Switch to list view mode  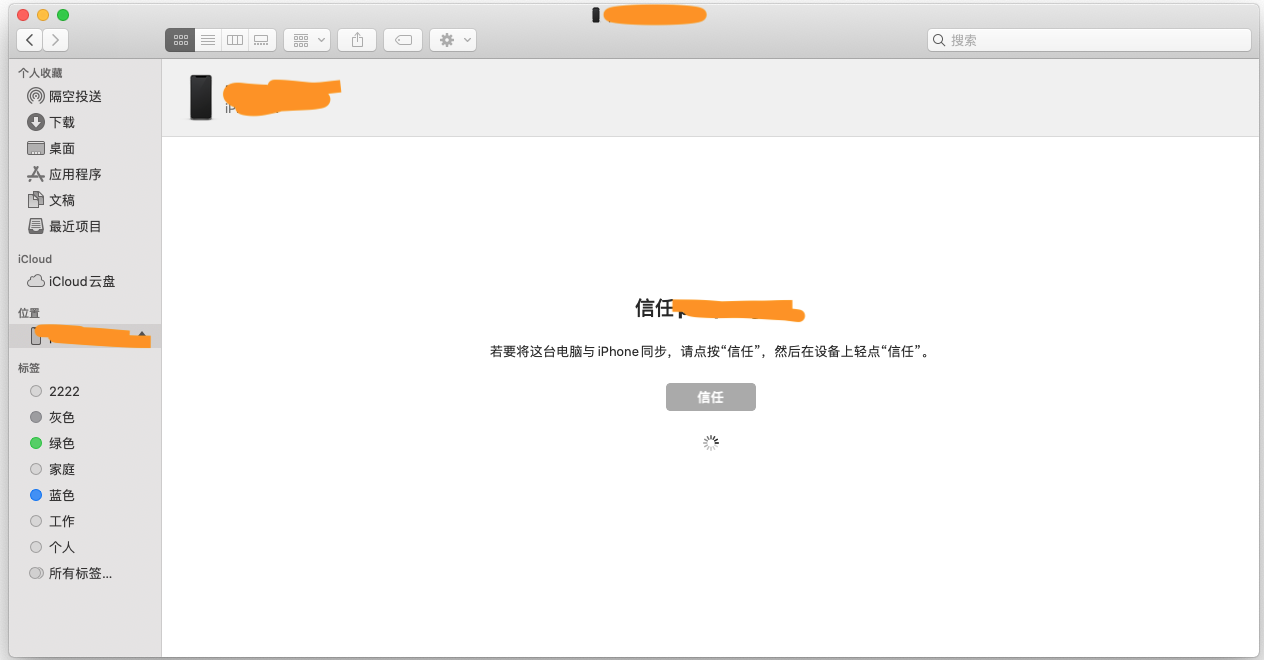pyautogui.click(x=208, y=40)
